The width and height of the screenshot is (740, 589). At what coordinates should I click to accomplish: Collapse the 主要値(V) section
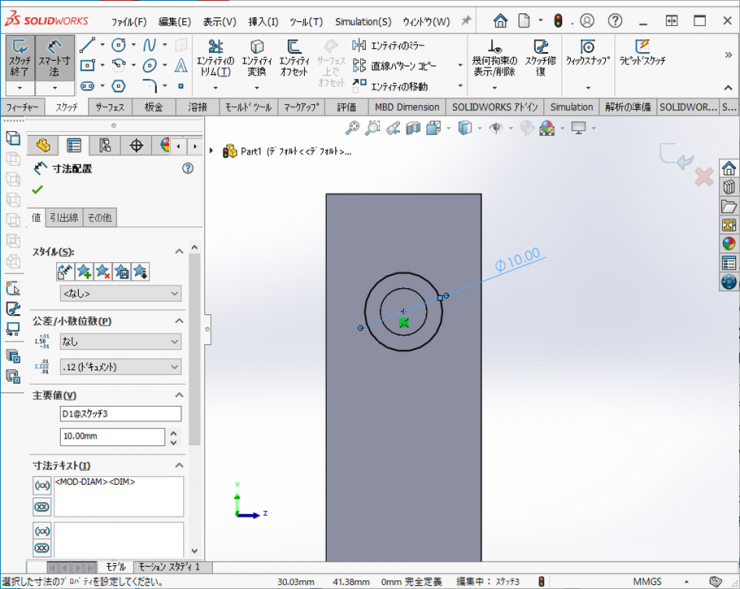[x=180, y=396]
